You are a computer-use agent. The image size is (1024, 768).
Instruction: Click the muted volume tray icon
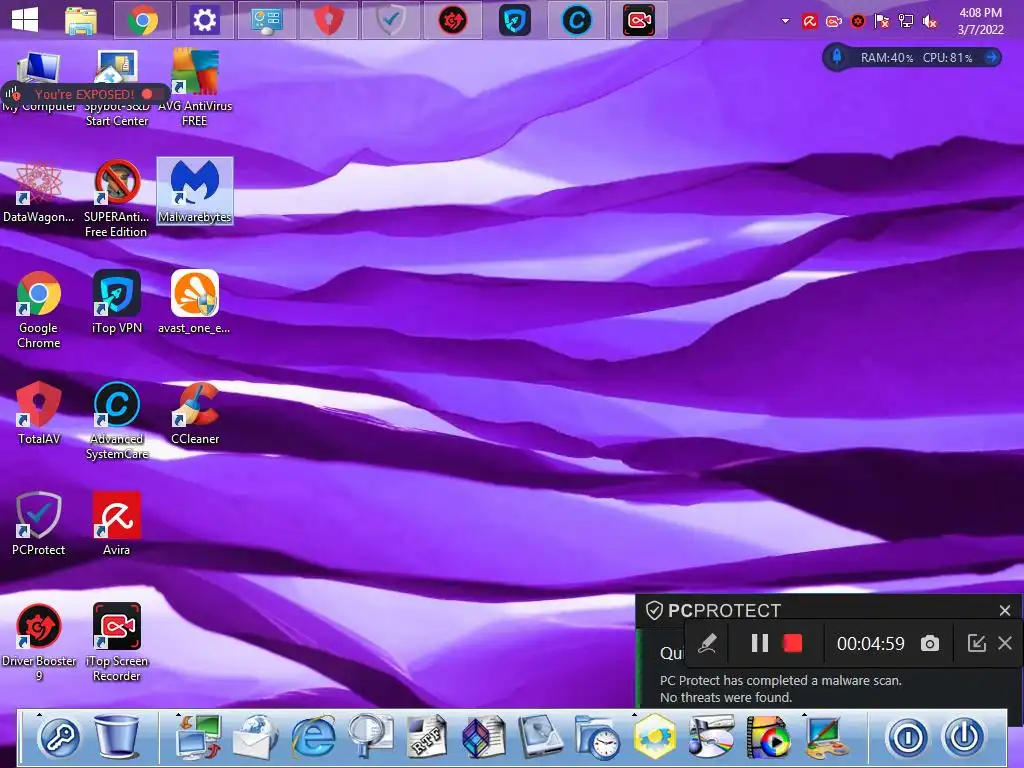[930, 22]
